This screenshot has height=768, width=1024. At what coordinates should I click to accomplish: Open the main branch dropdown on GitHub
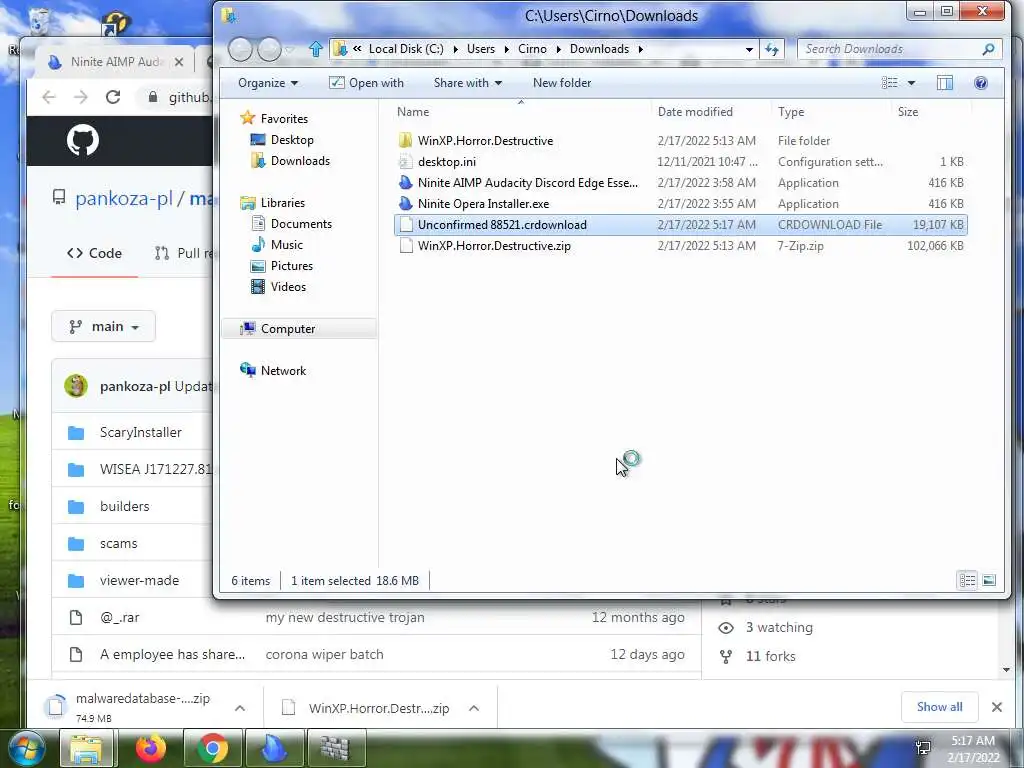point(103,327)
